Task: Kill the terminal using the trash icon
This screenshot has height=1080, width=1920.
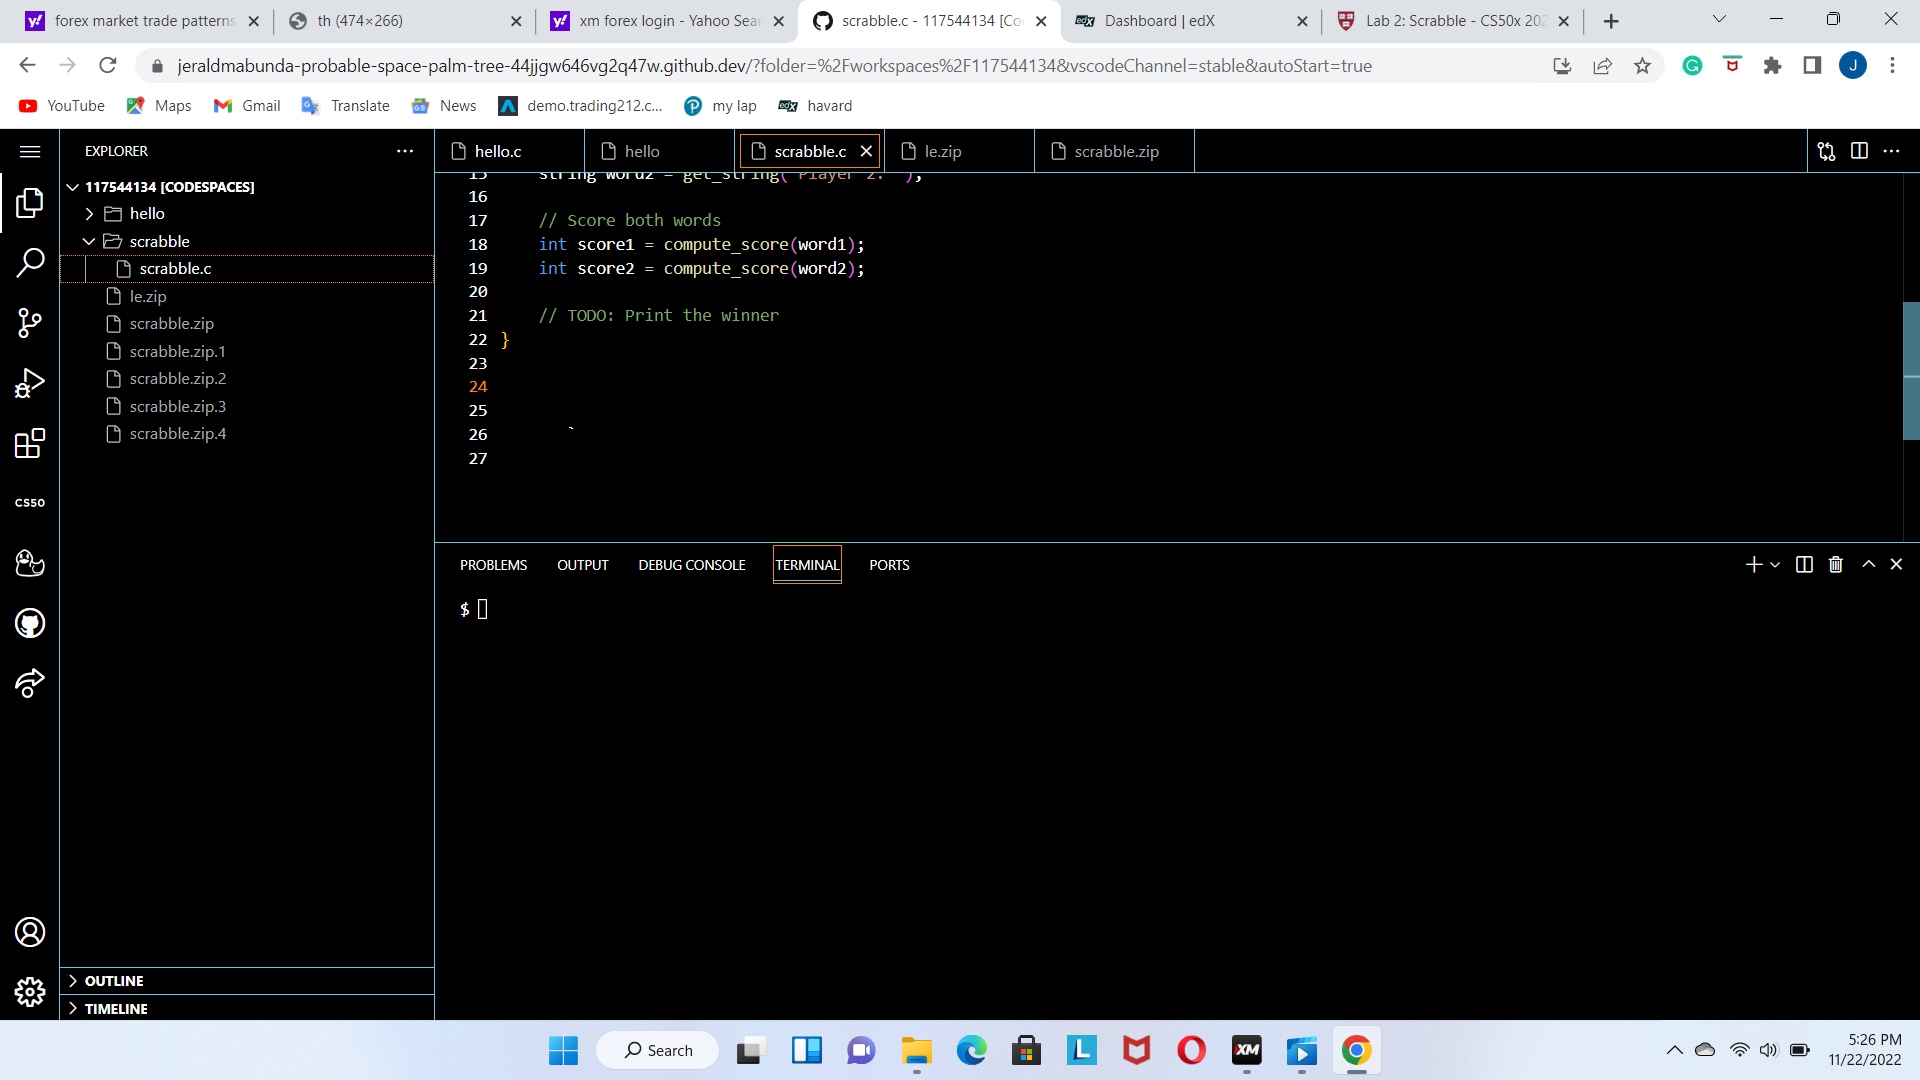Action: pyautogui.click(x=1834, y=564)
